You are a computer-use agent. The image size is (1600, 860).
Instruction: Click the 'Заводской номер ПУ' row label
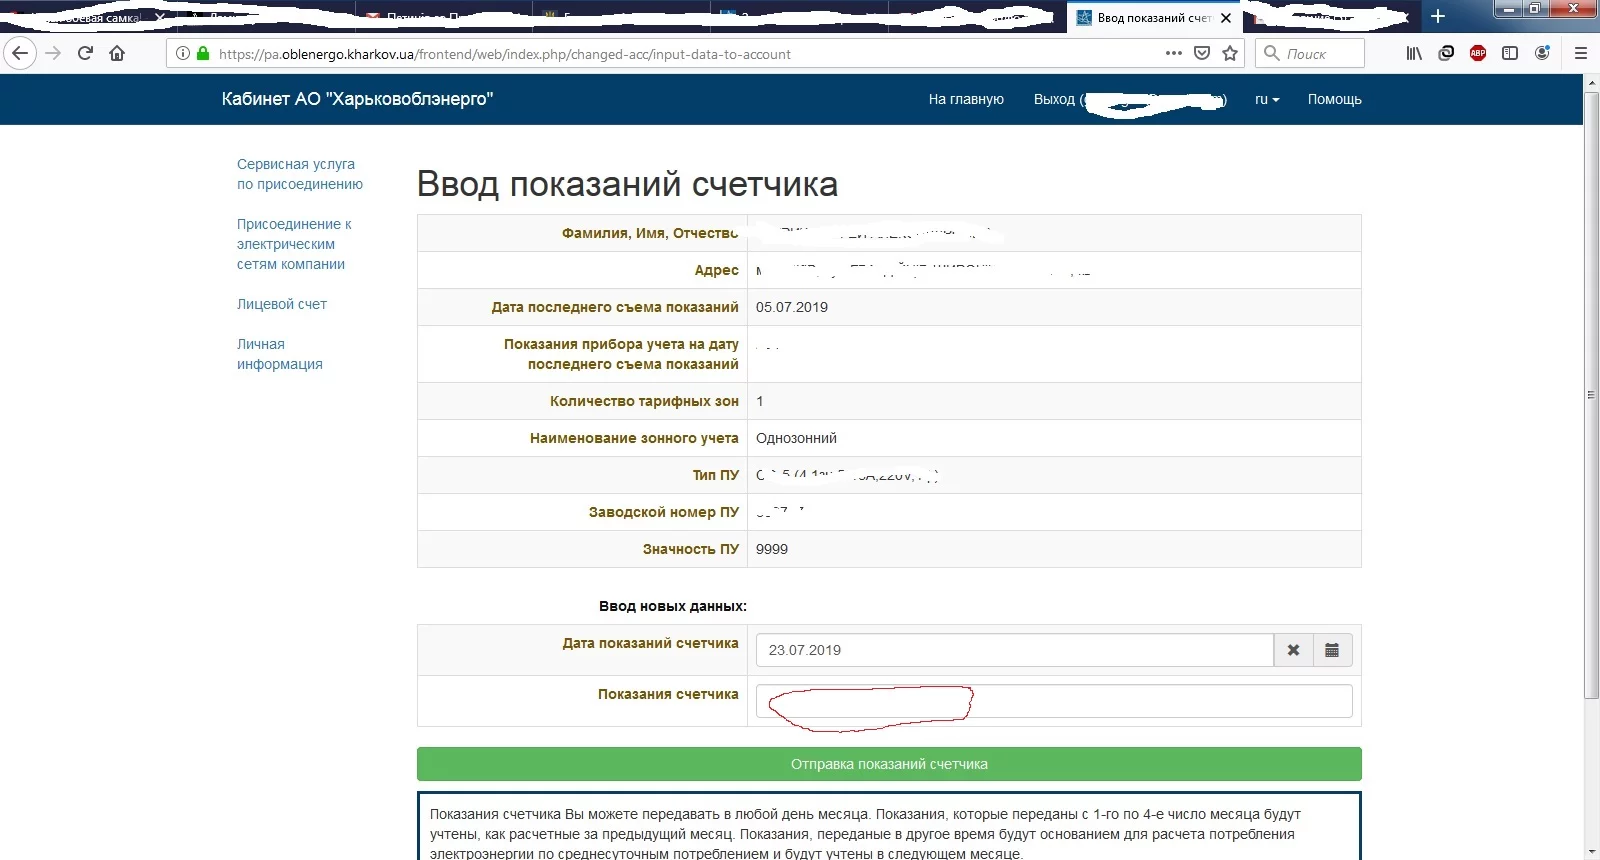point(664,512)
